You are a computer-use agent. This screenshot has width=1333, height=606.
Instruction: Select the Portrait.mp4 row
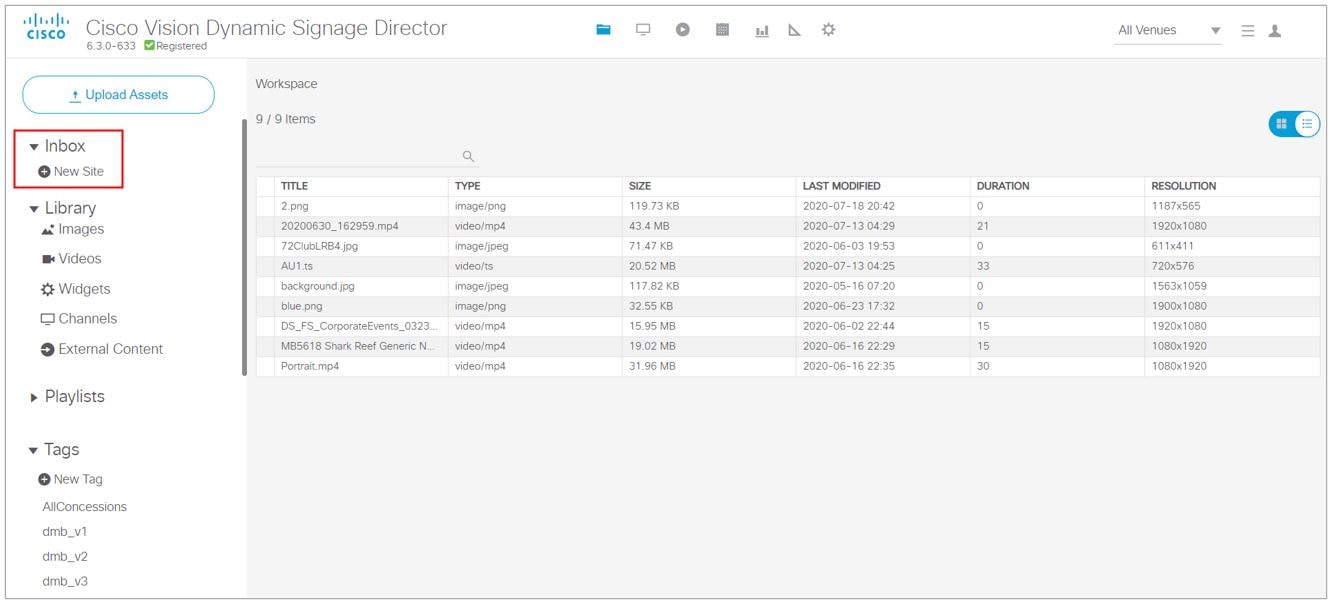tap(788, 366)
